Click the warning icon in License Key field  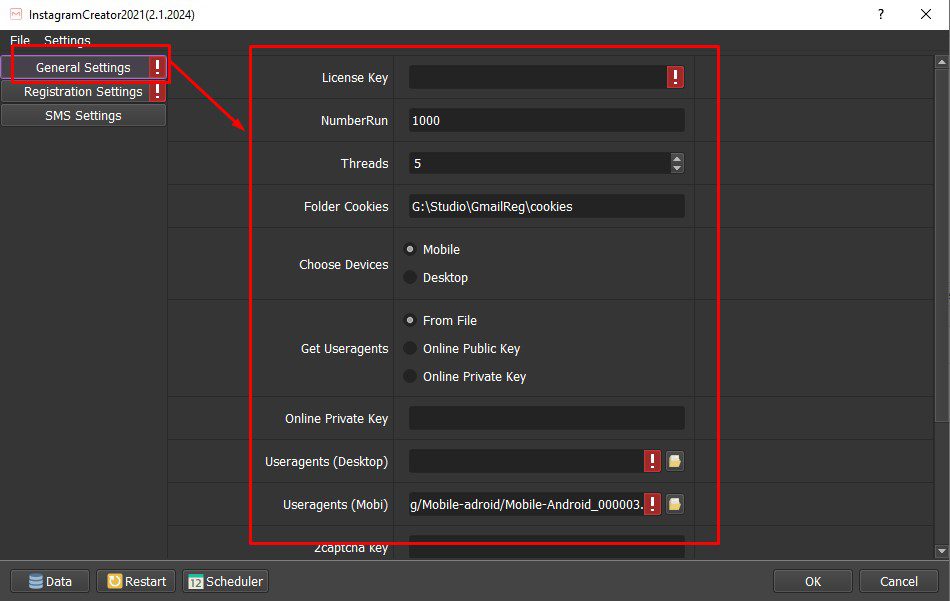point(676,77)
